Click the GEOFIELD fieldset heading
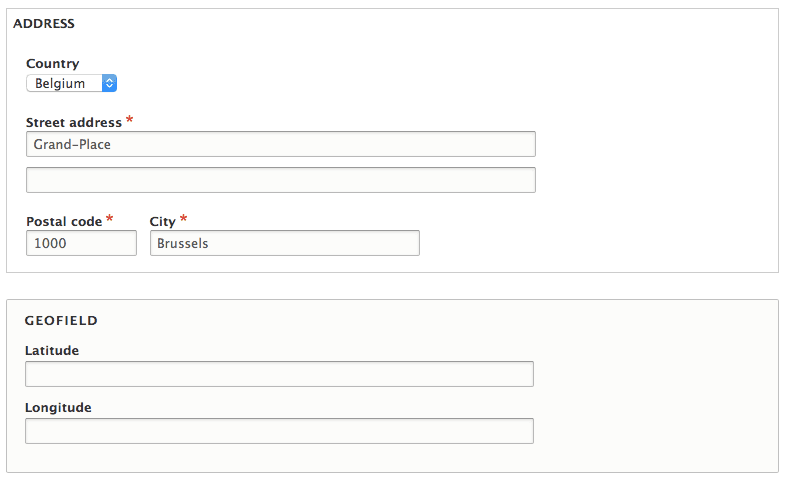This screenshot has width=787, height=483. point(61,321)
